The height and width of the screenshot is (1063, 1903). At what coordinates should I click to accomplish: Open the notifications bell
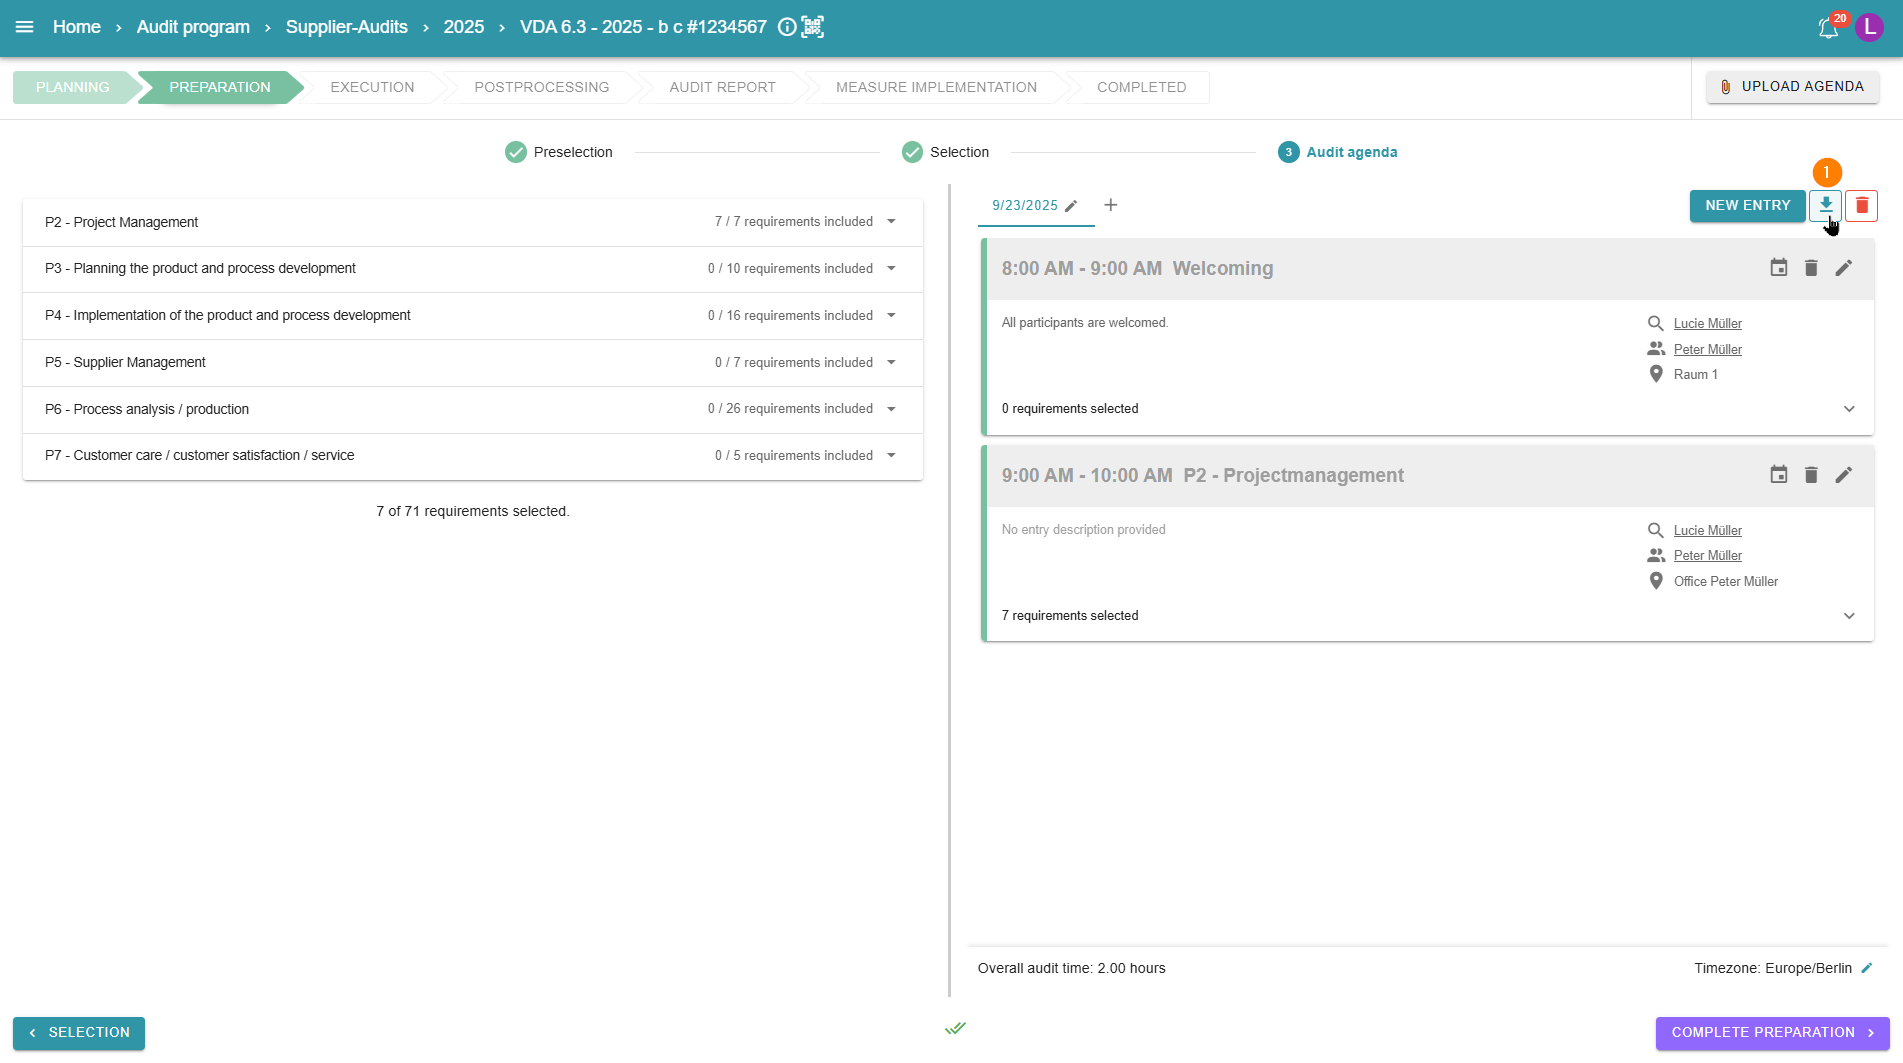pos(1828,28)
